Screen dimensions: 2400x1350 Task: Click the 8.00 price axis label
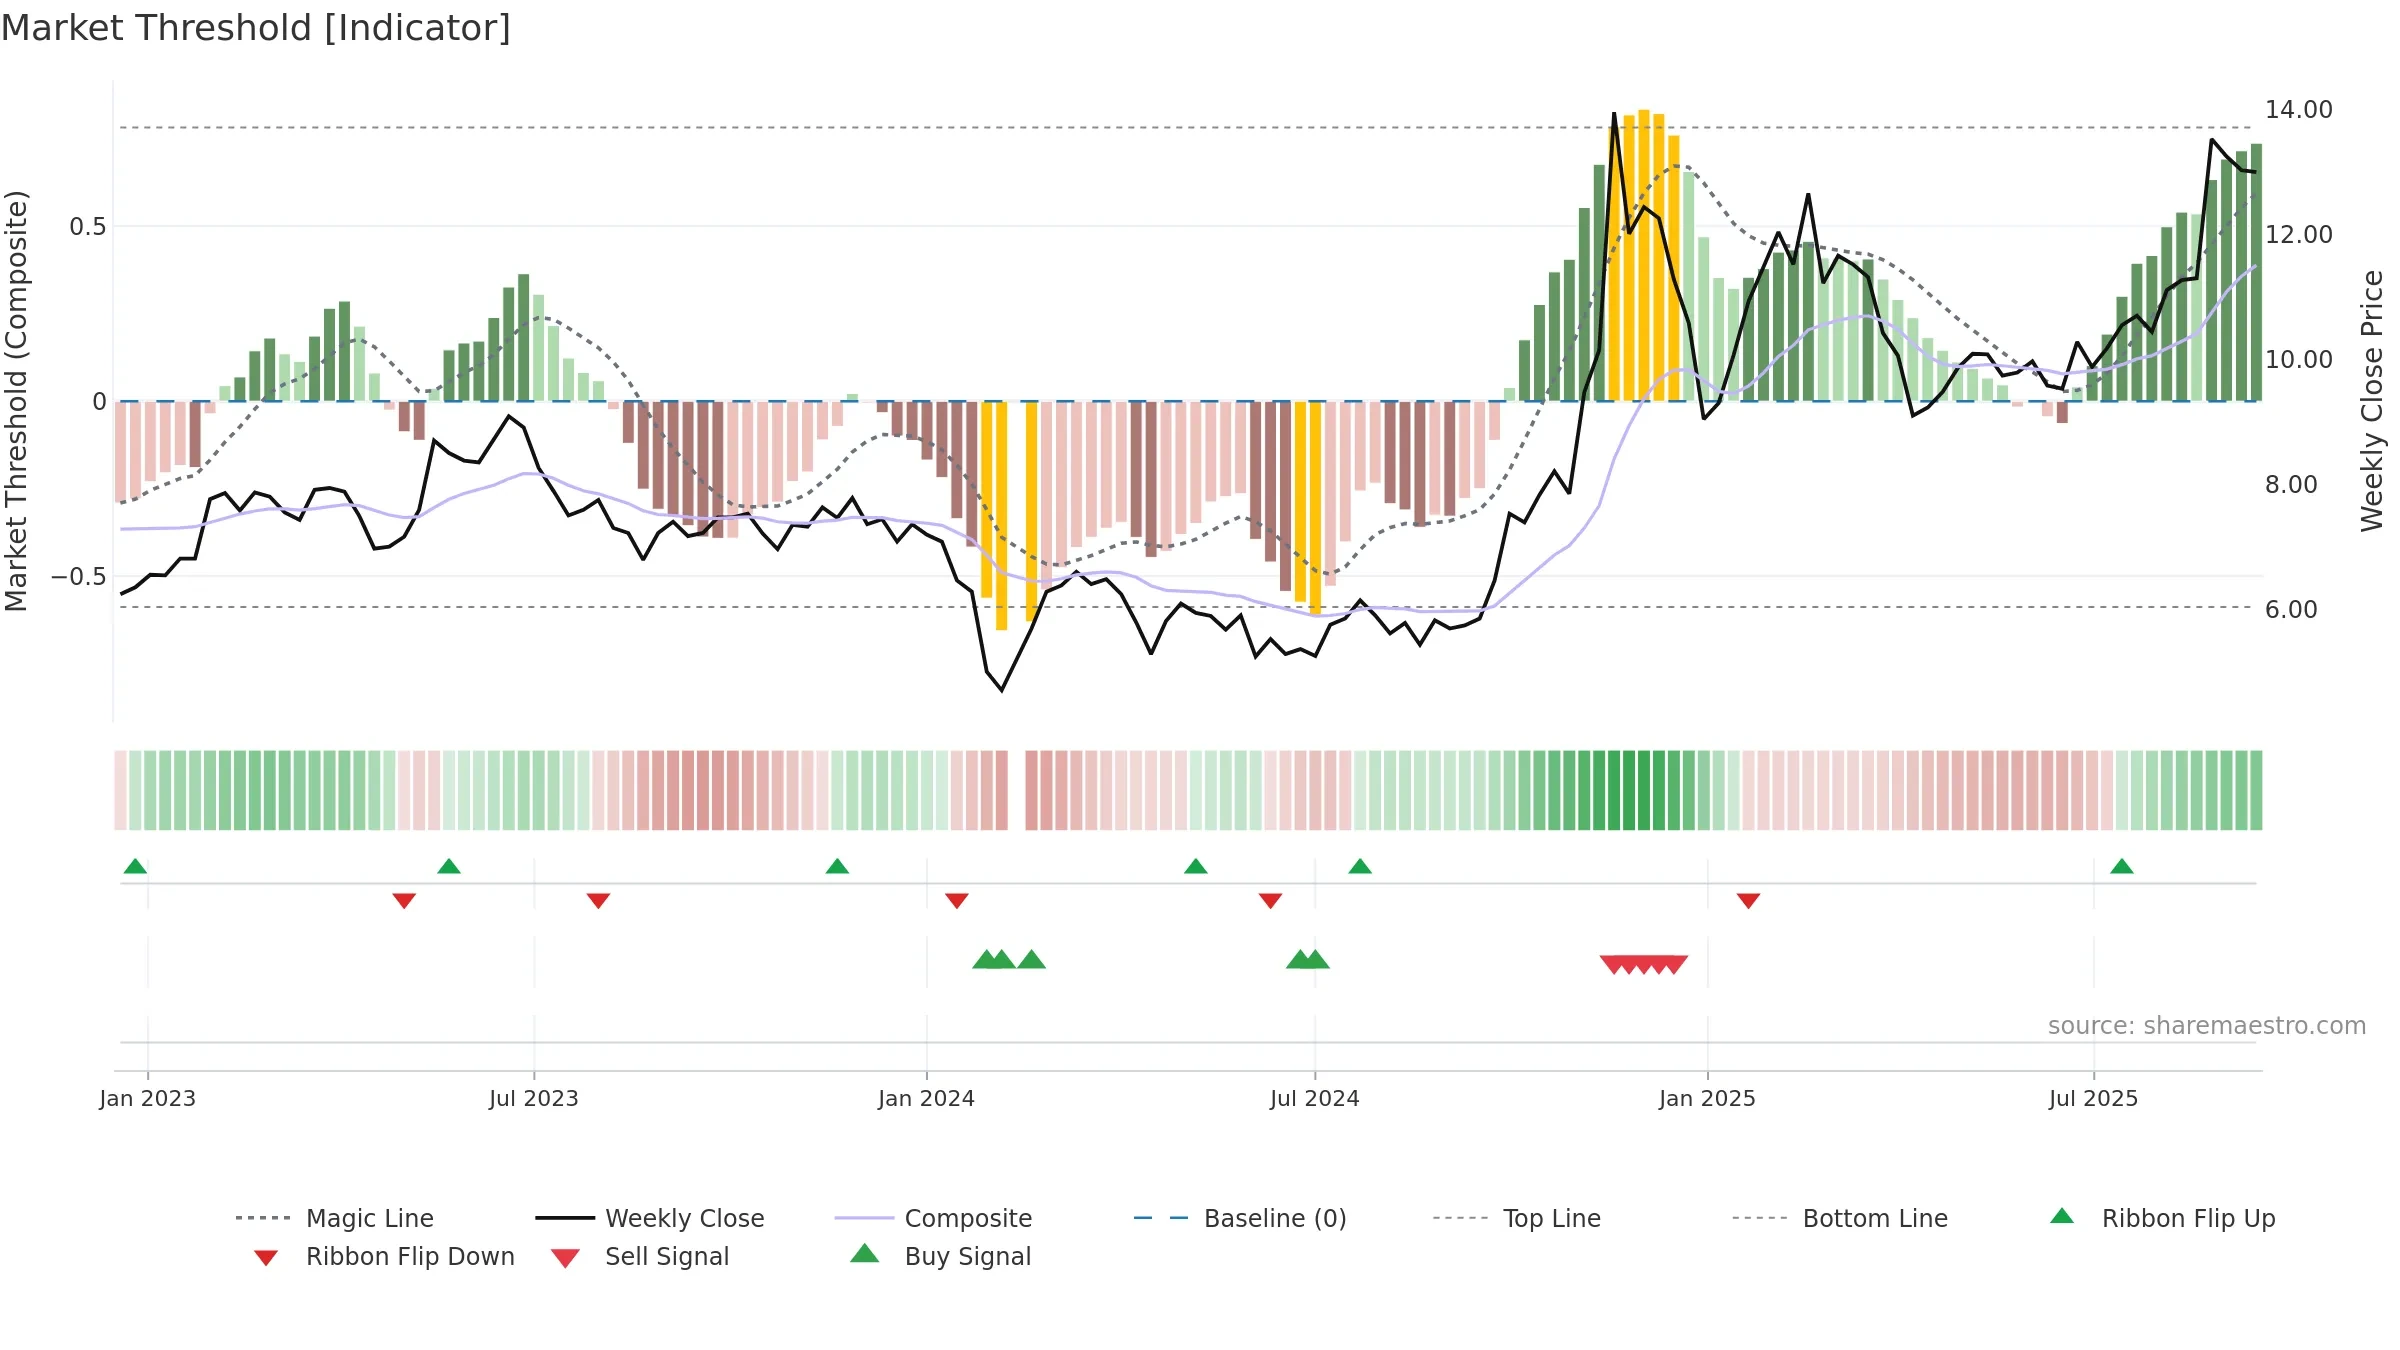click(2291, 485)
